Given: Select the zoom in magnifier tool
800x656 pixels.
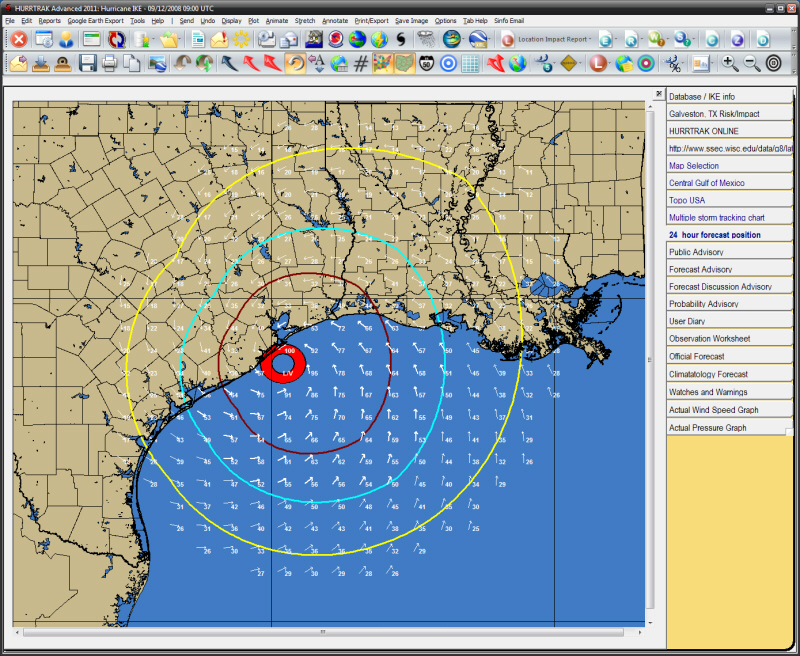Looking at the screenshot, I should [x=730, y=64].
